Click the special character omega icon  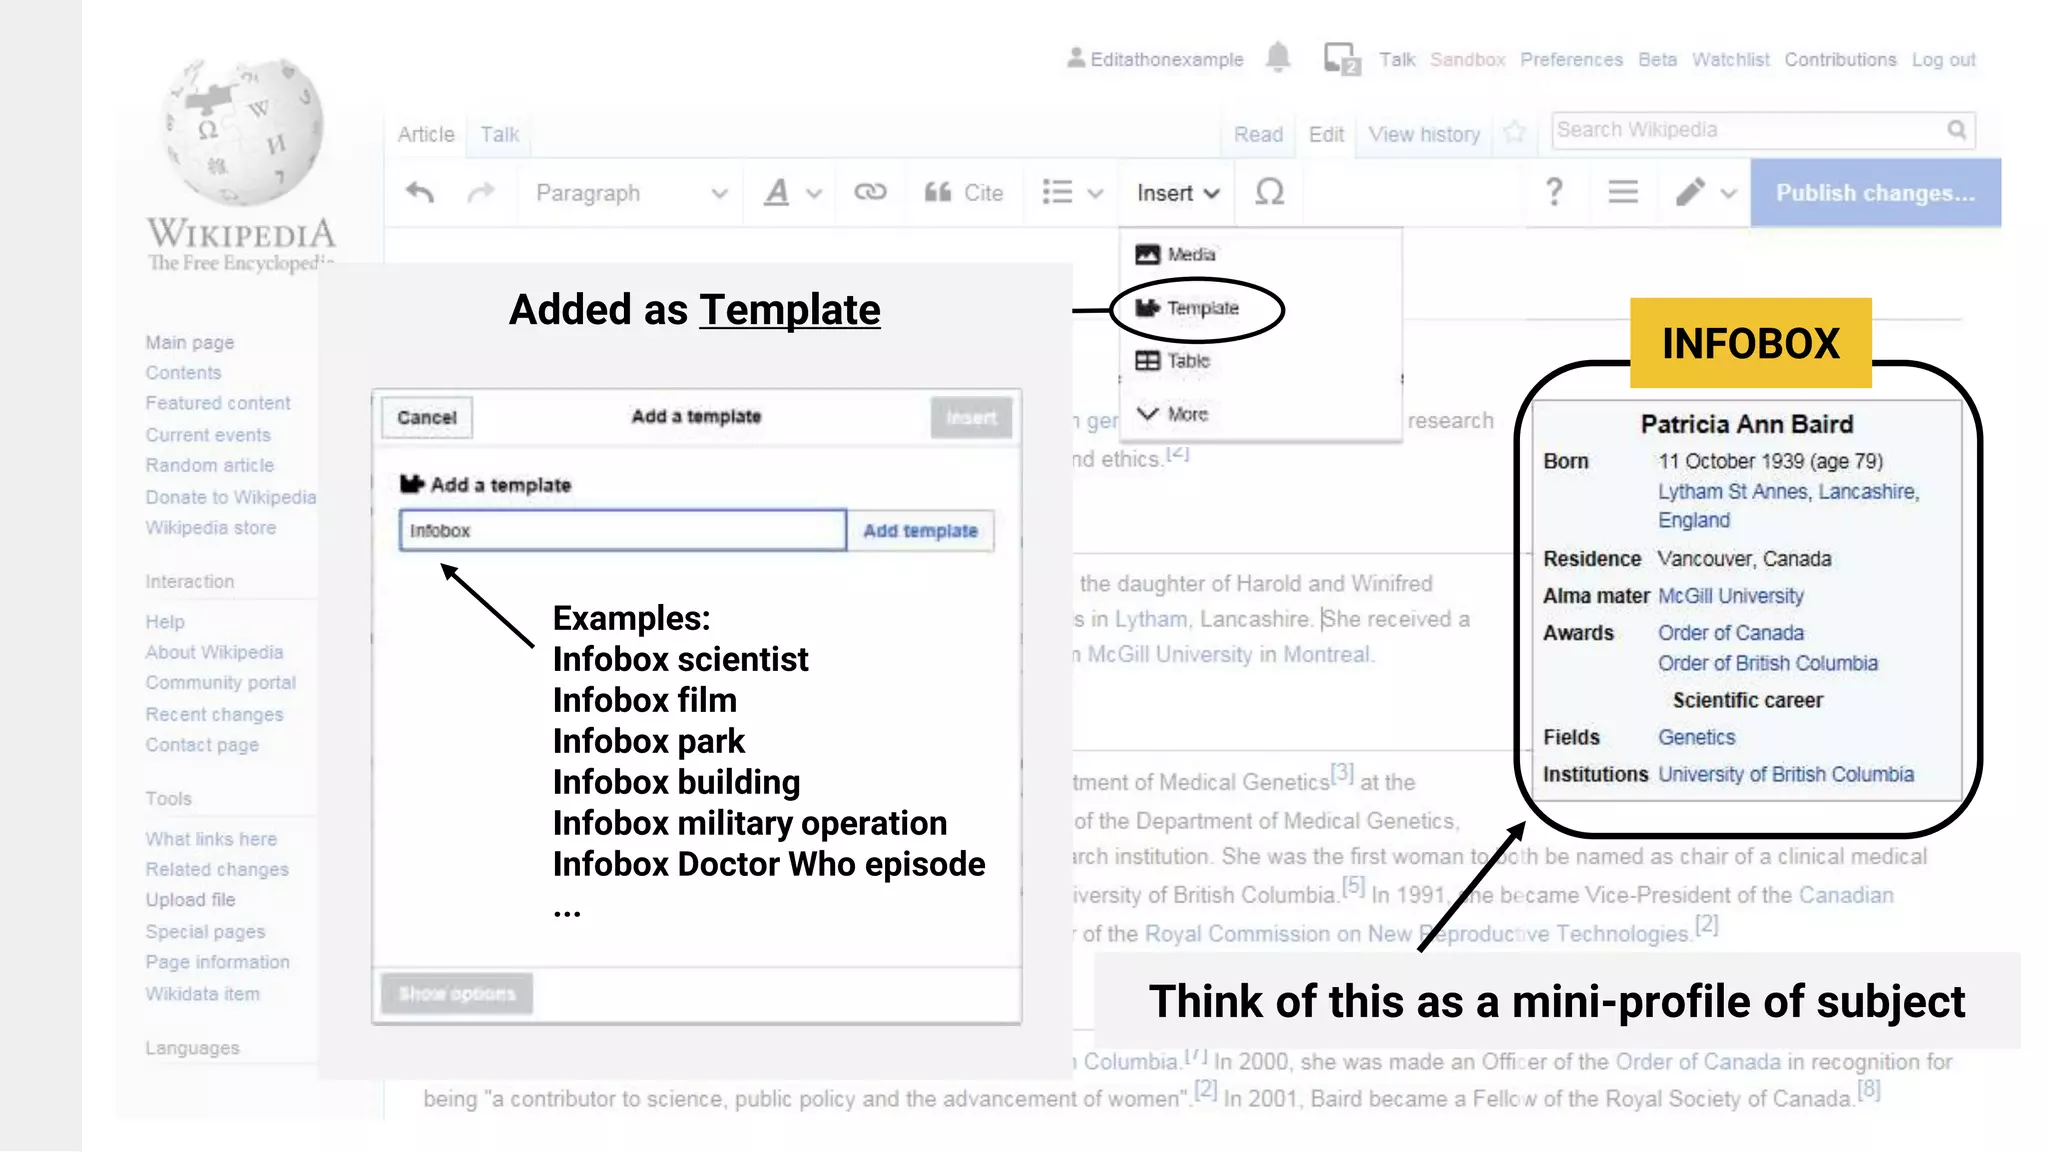tap(1269, 192)
